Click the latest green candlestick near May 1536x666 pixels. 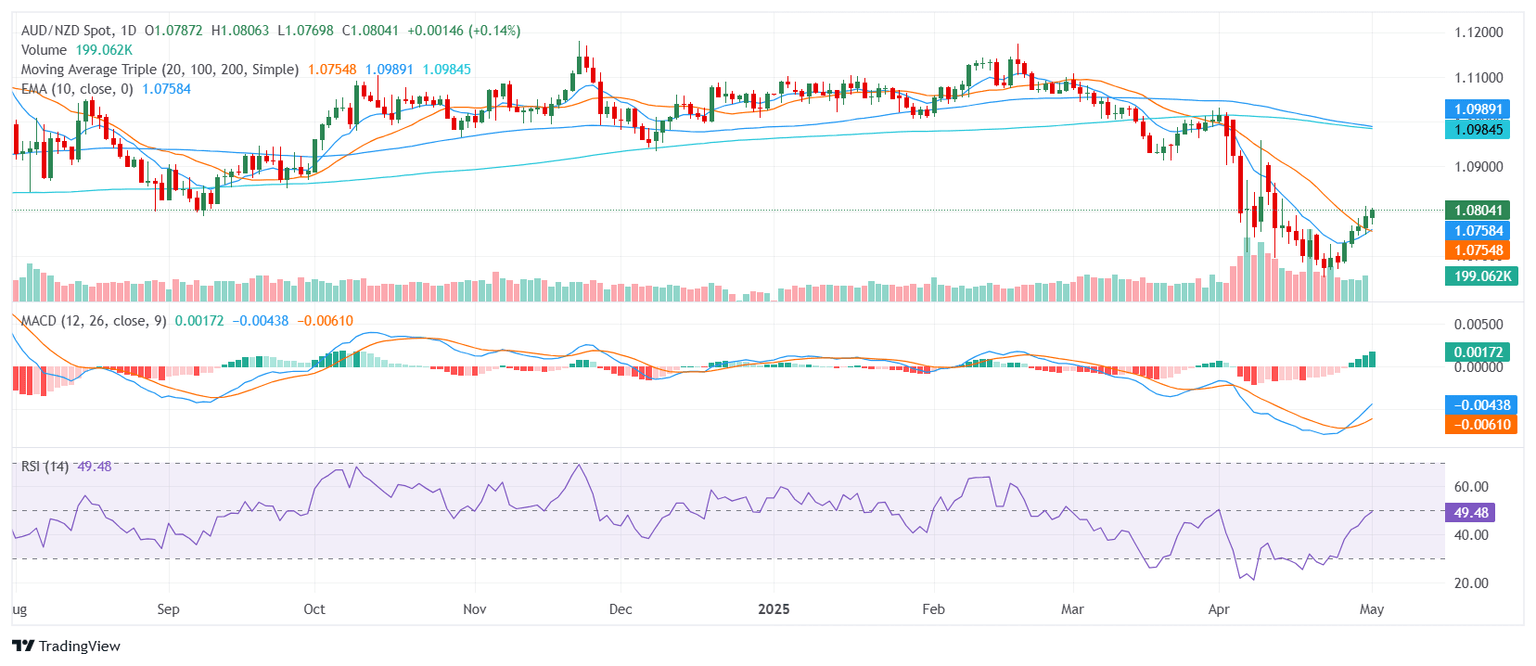(x=1372, y=213)
